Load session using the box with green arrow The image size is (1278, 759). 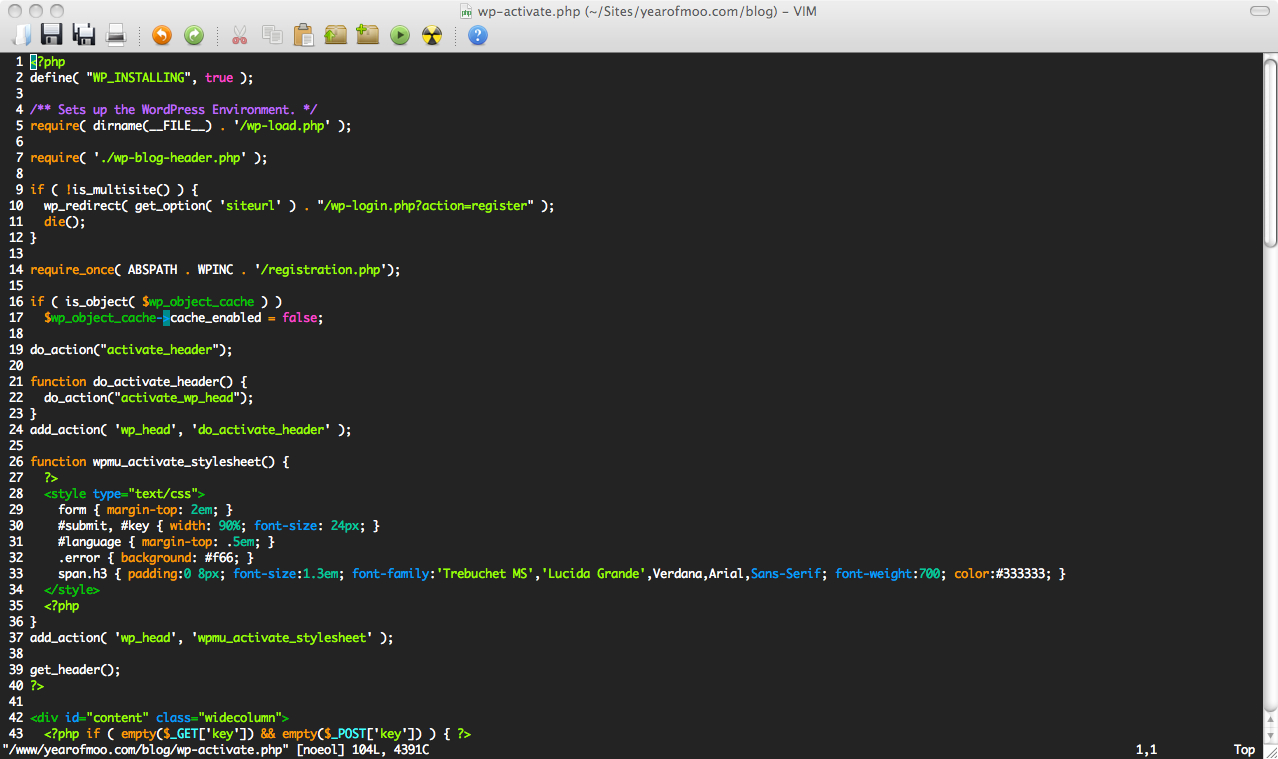(x=336, y=35)
